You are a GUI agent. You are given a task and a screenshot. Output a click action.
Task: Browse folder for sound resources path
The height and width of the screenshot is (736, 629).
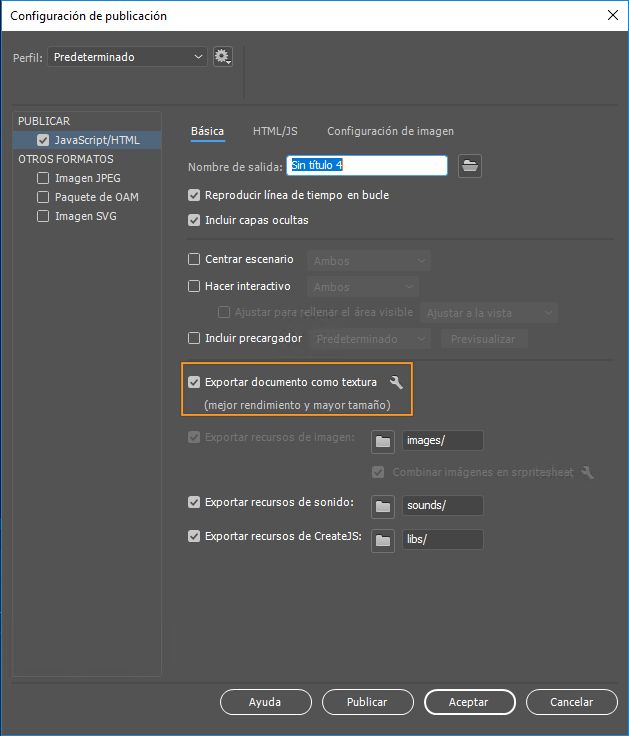coord(382,506)
